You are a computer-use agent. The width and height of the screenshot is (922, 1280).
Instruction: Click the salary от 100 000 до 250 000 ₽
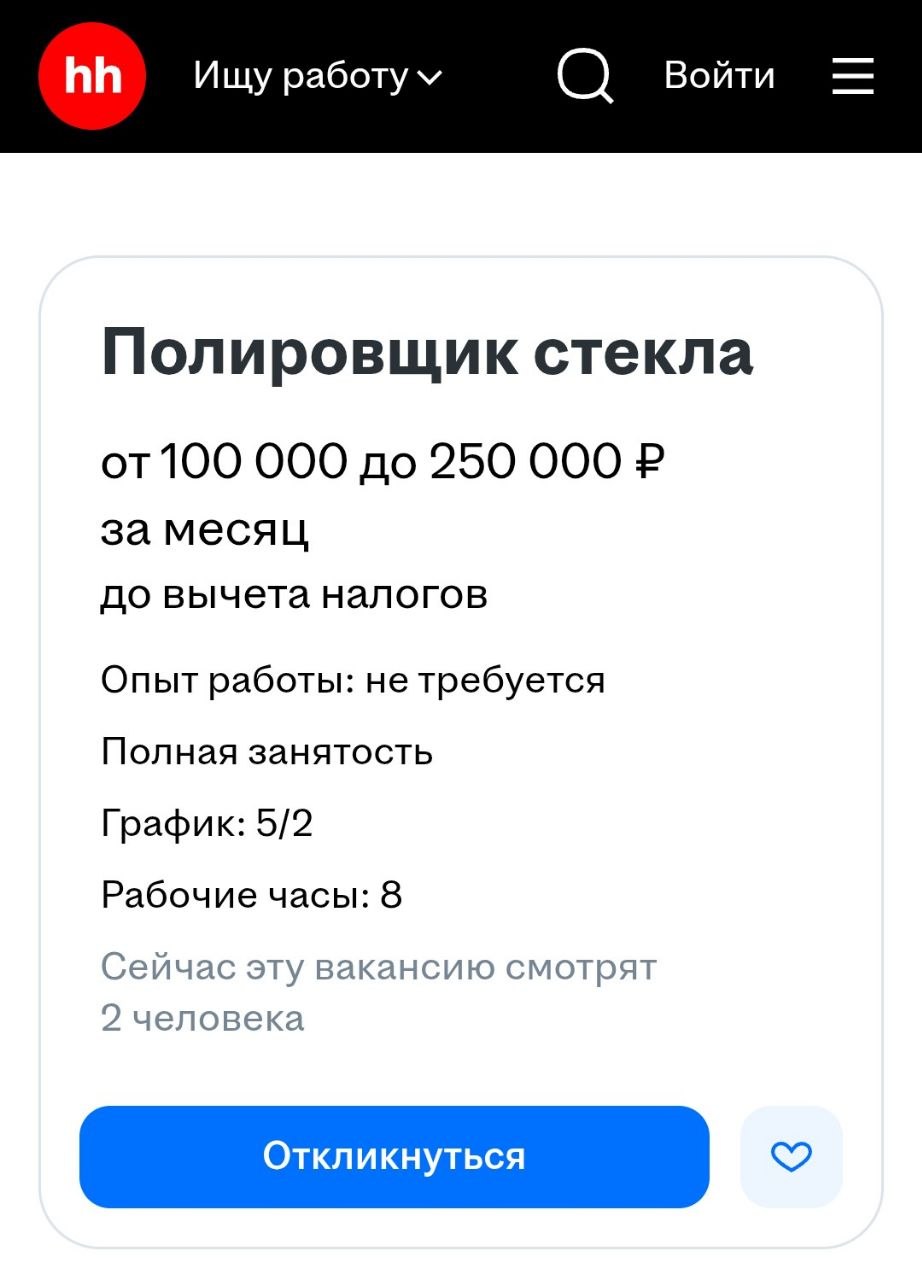(386, 462)
